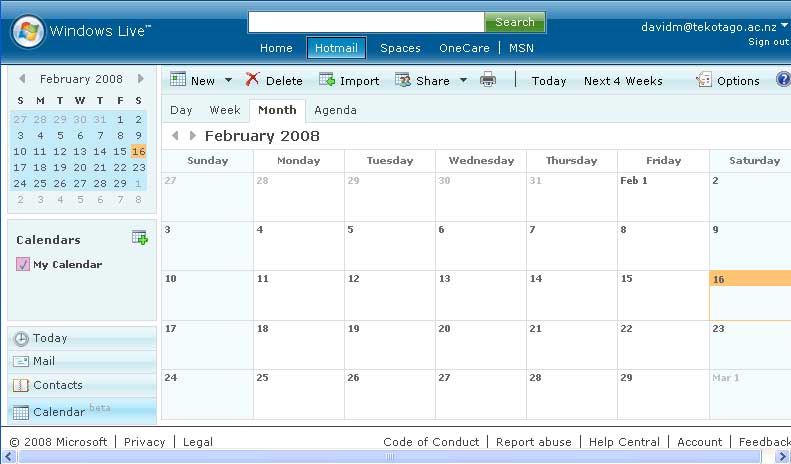The width and height of the screenshot is (791, 464).
Task: Click Next 4 Weeks button
Action: click(623, 81)
